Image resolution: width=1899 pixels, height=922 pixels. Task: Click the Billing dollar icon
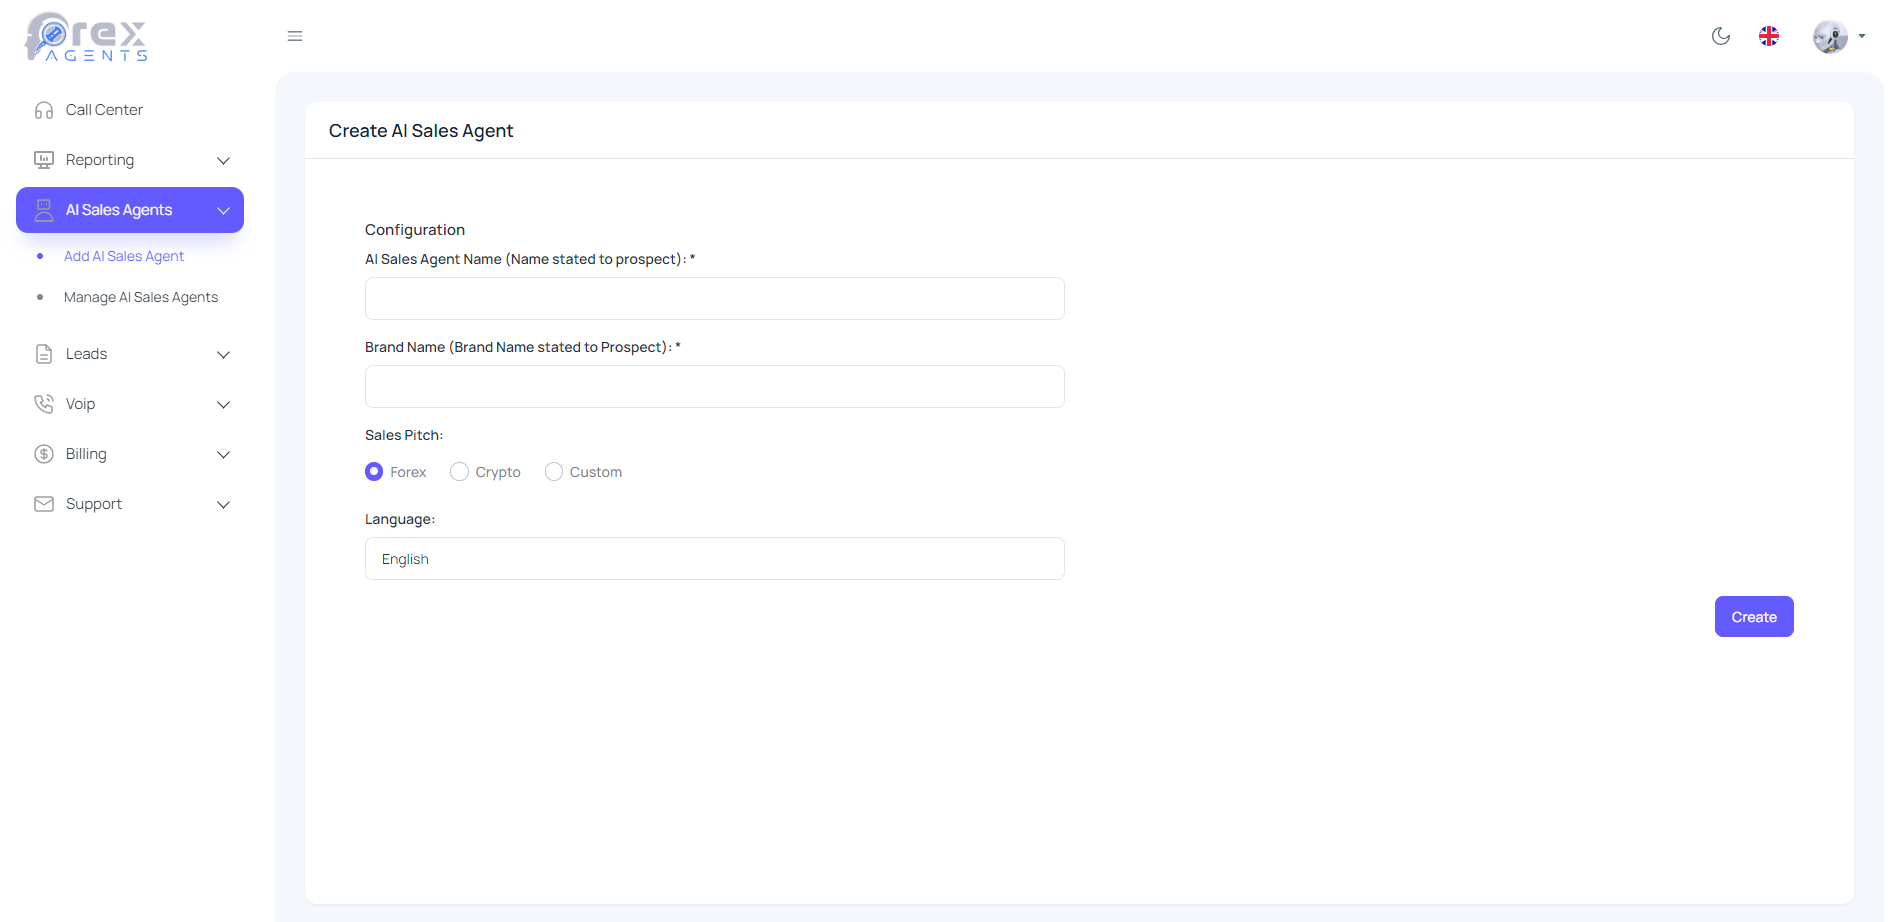[x=44, y=454]
